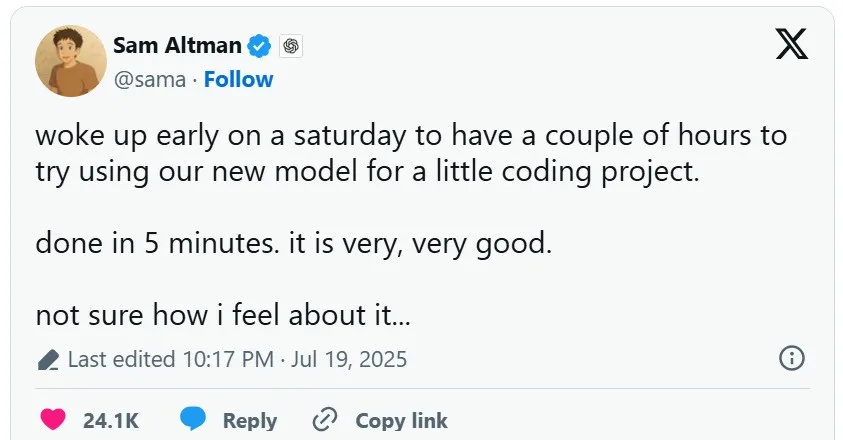Screen dimensions: 843x440
Task: Click the "done in 5 minutes" line
Action: click(293, 243)
